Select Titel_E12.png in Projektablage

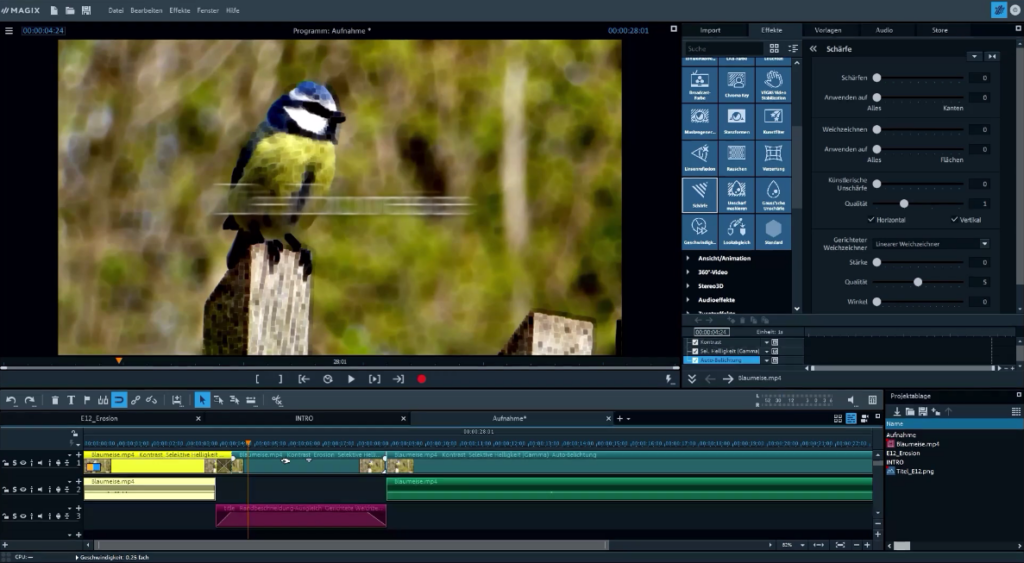coord(914,471)
